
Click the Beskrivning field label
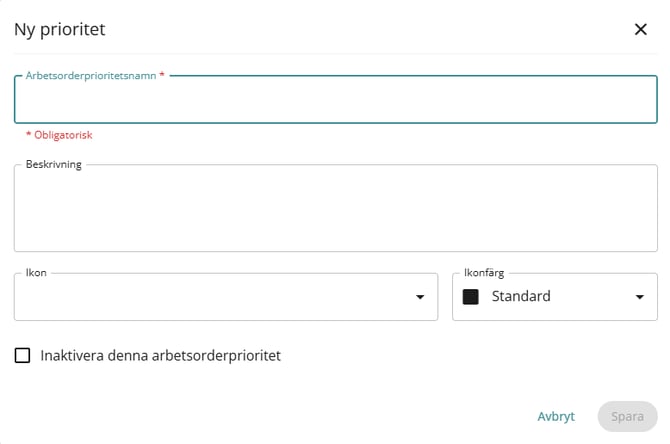point(53,165)
